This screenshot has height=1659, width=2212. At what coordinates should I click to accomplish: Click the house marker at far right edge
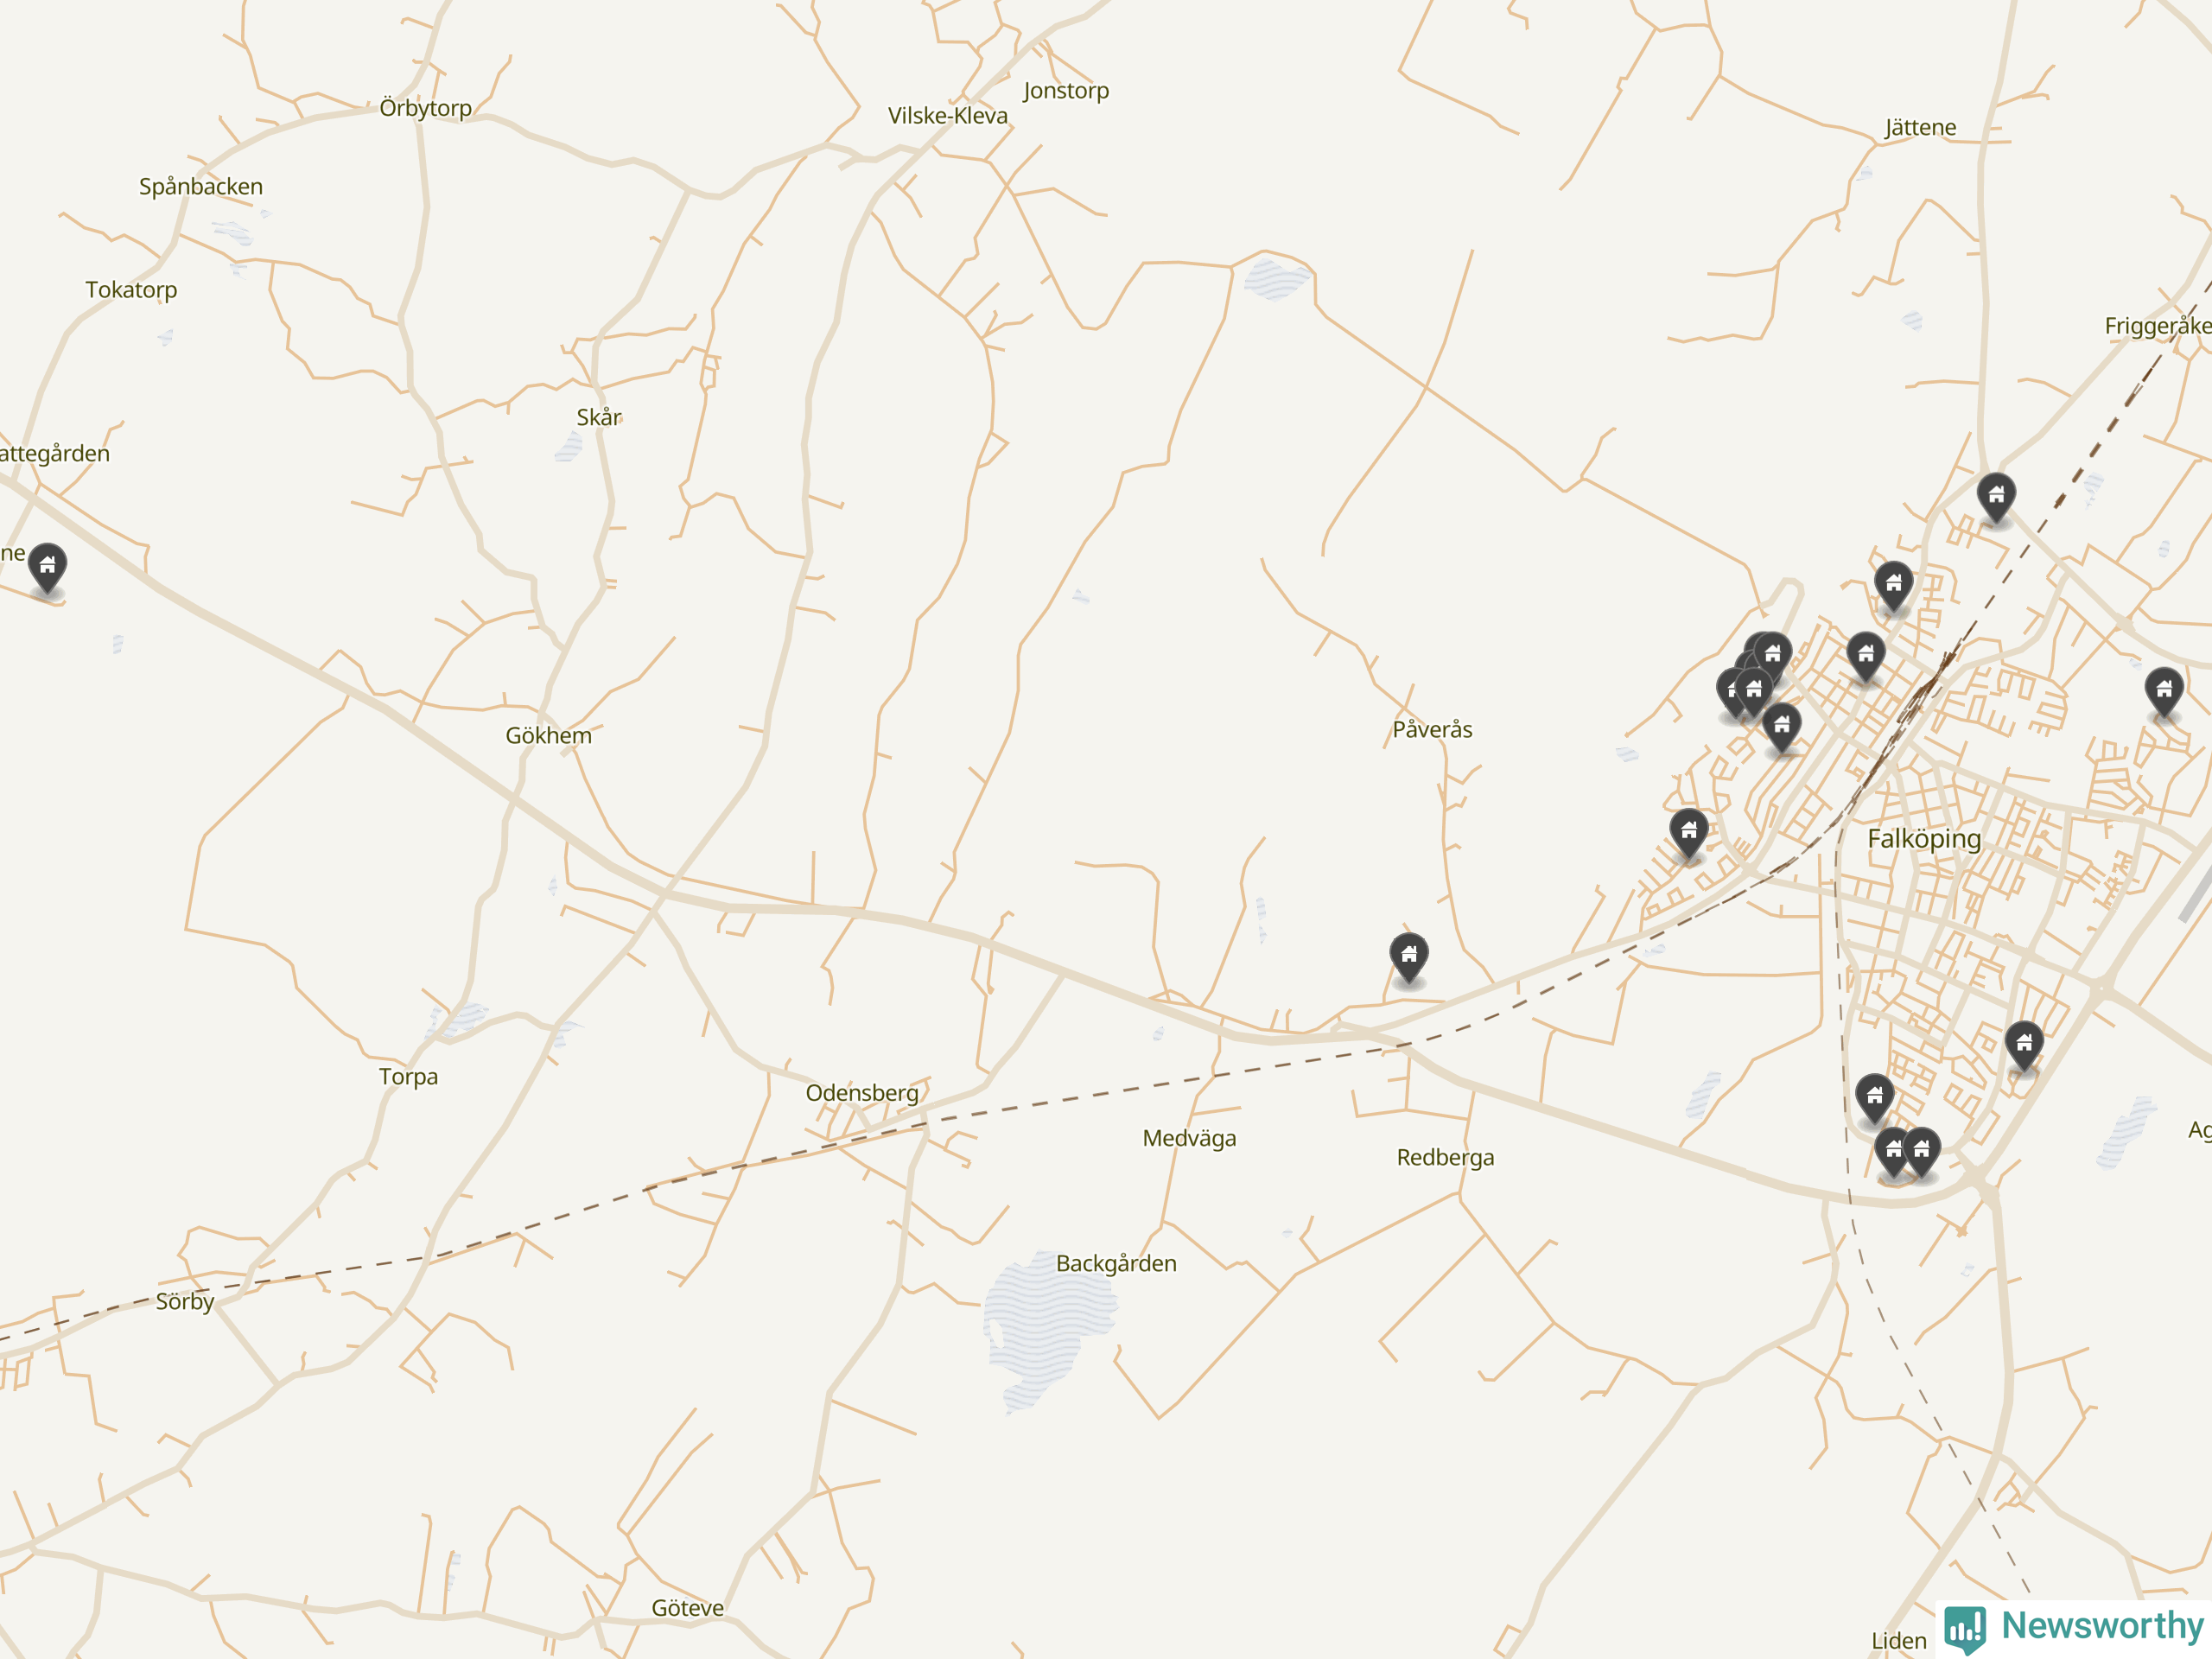[x=2164, y=692]
